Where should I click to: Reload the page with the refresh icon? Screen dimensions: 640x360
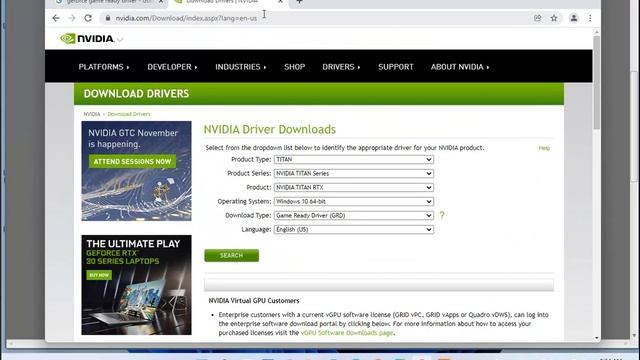[x=88, y=18]
